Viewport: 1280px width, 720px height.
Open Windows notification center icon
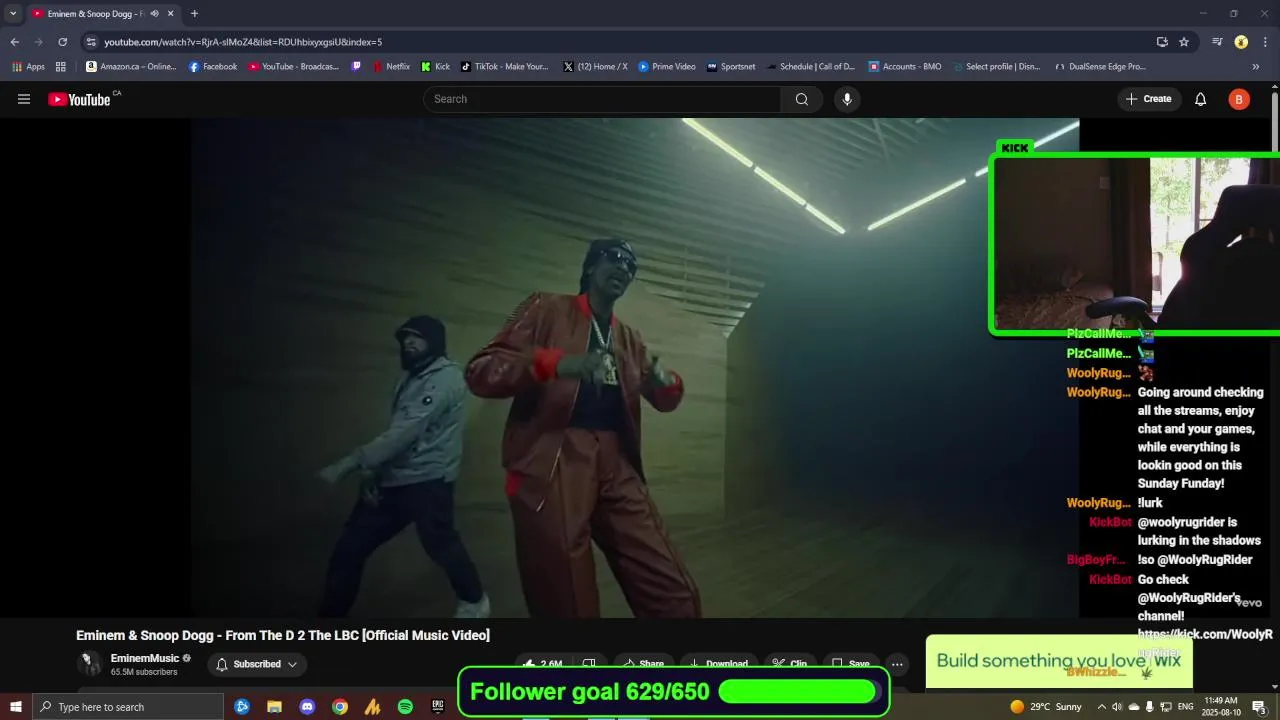[x=1260, y=707]
